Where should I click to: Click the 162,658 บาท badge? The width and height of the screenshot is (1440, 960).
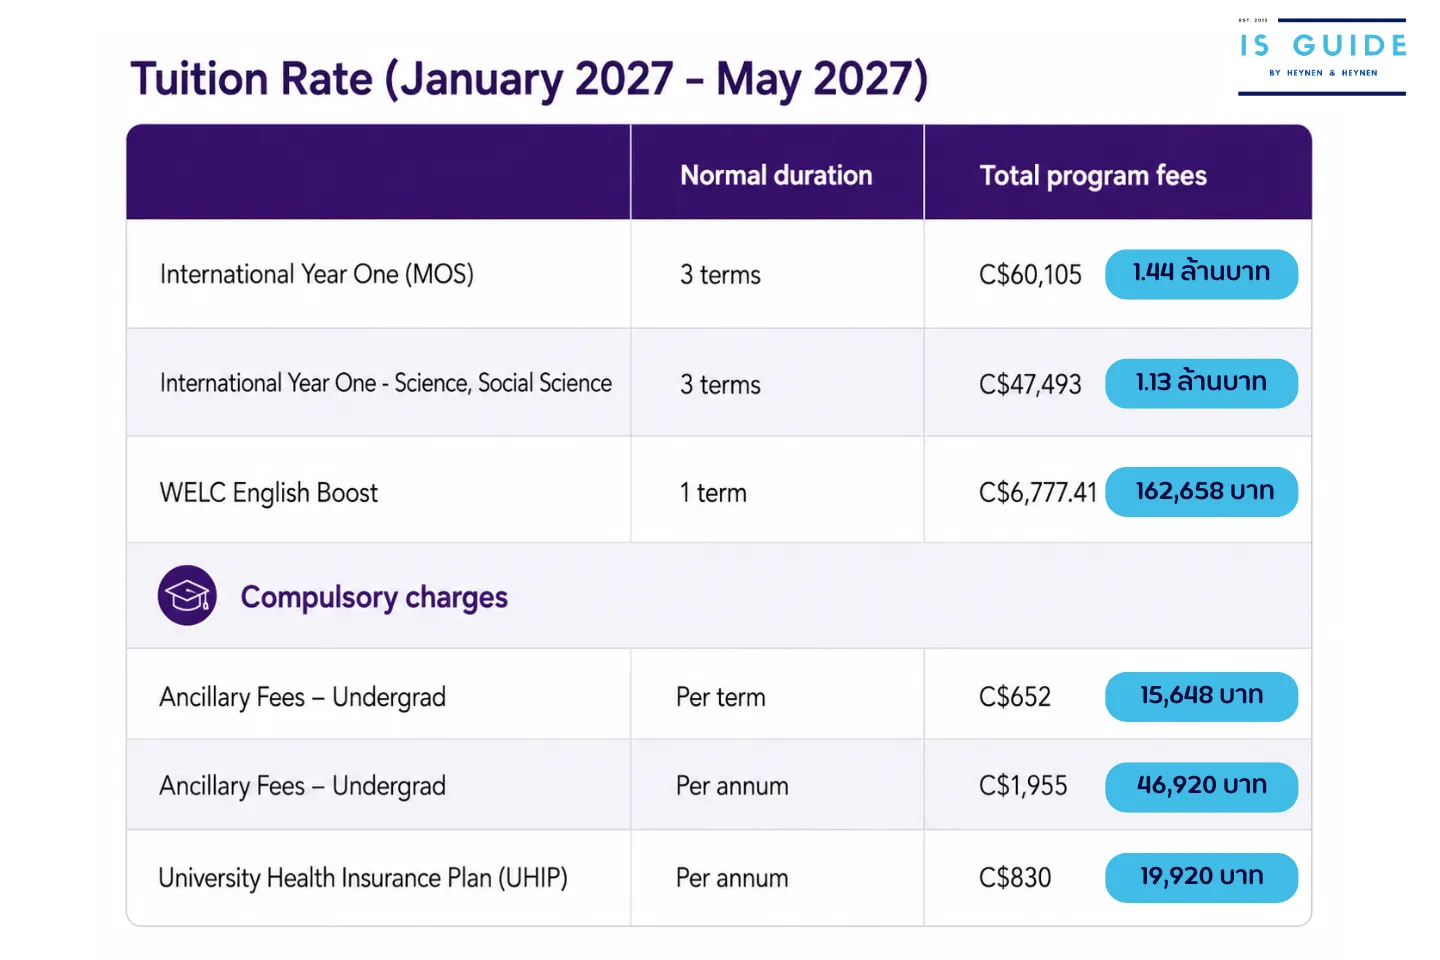pos(1201,492)
